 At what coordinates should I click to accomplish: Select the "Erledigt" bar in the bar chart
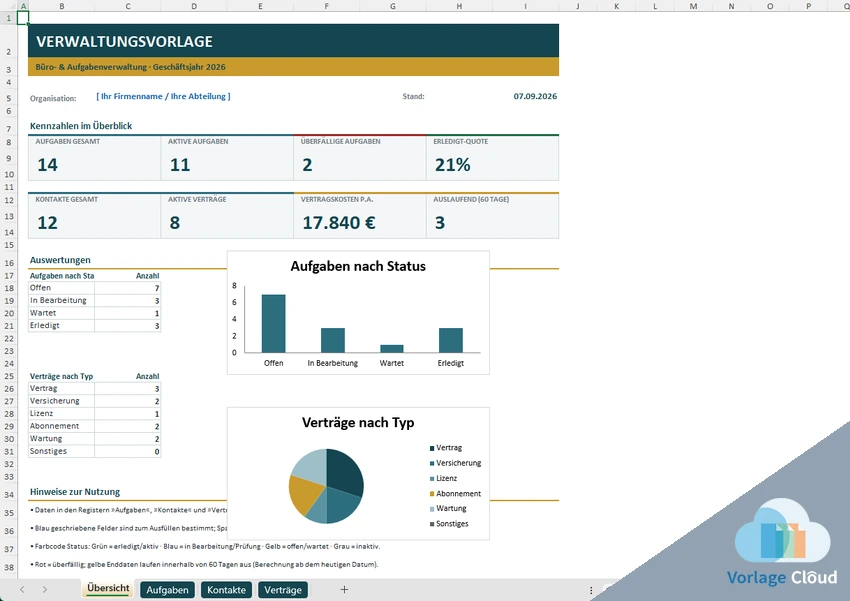[x=450, y=340]
